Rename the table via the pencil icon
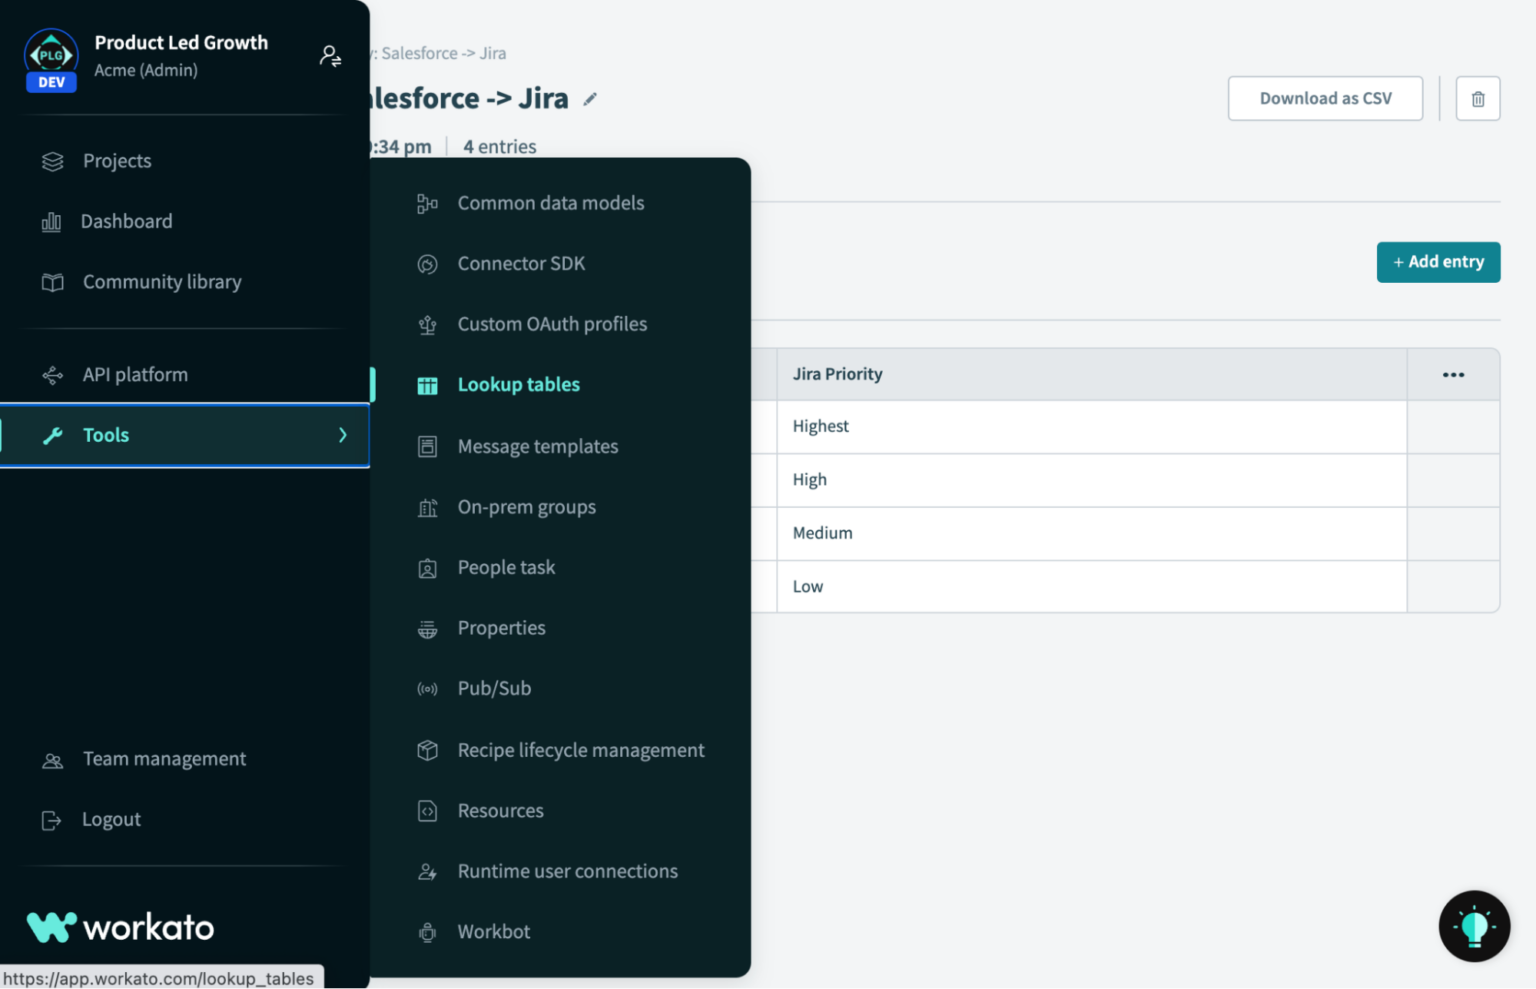Viewport: 1536px width, 989px height. pos(590,99)
